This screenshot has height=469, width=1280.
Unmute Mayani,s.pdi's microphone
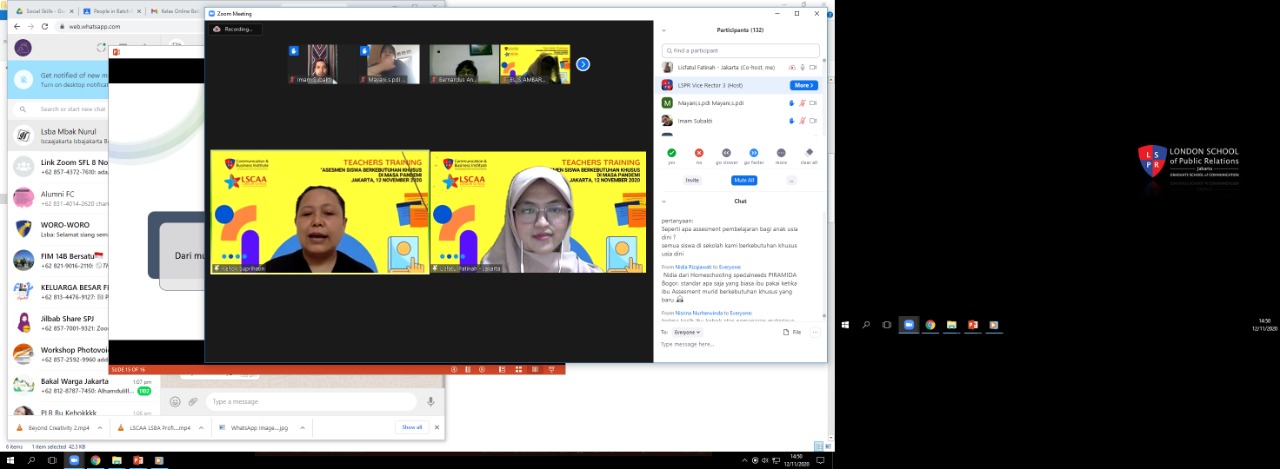(x=802, y=103)
